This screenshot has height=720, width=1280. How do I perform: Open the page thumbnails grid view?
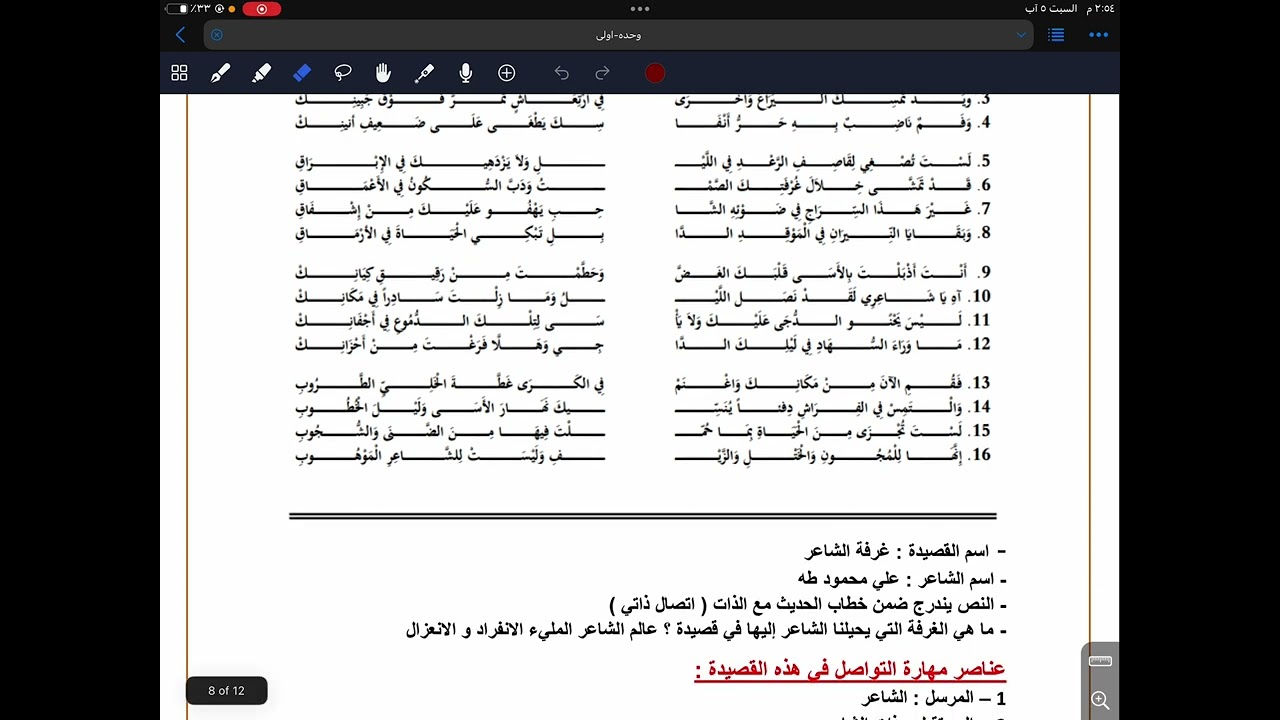coord(179,73)
